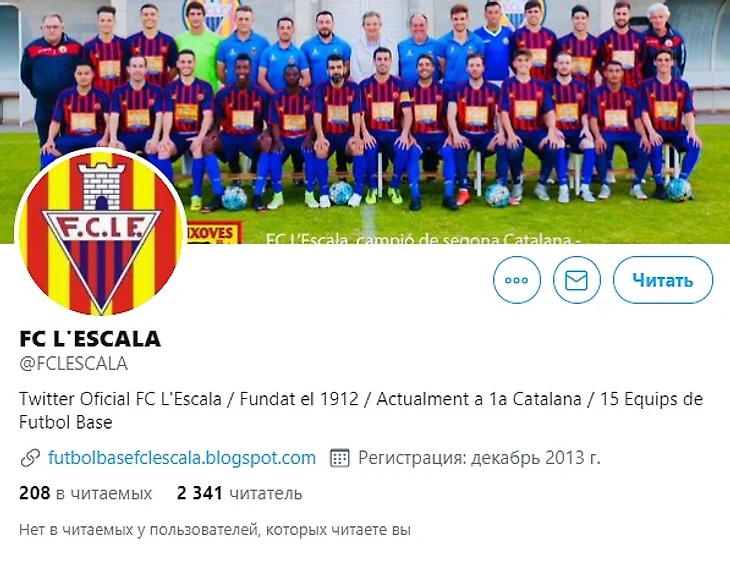Select the @FCLESCALA handle text
The width and height of the screenshot is (730, 562).
tap(74, 364)
